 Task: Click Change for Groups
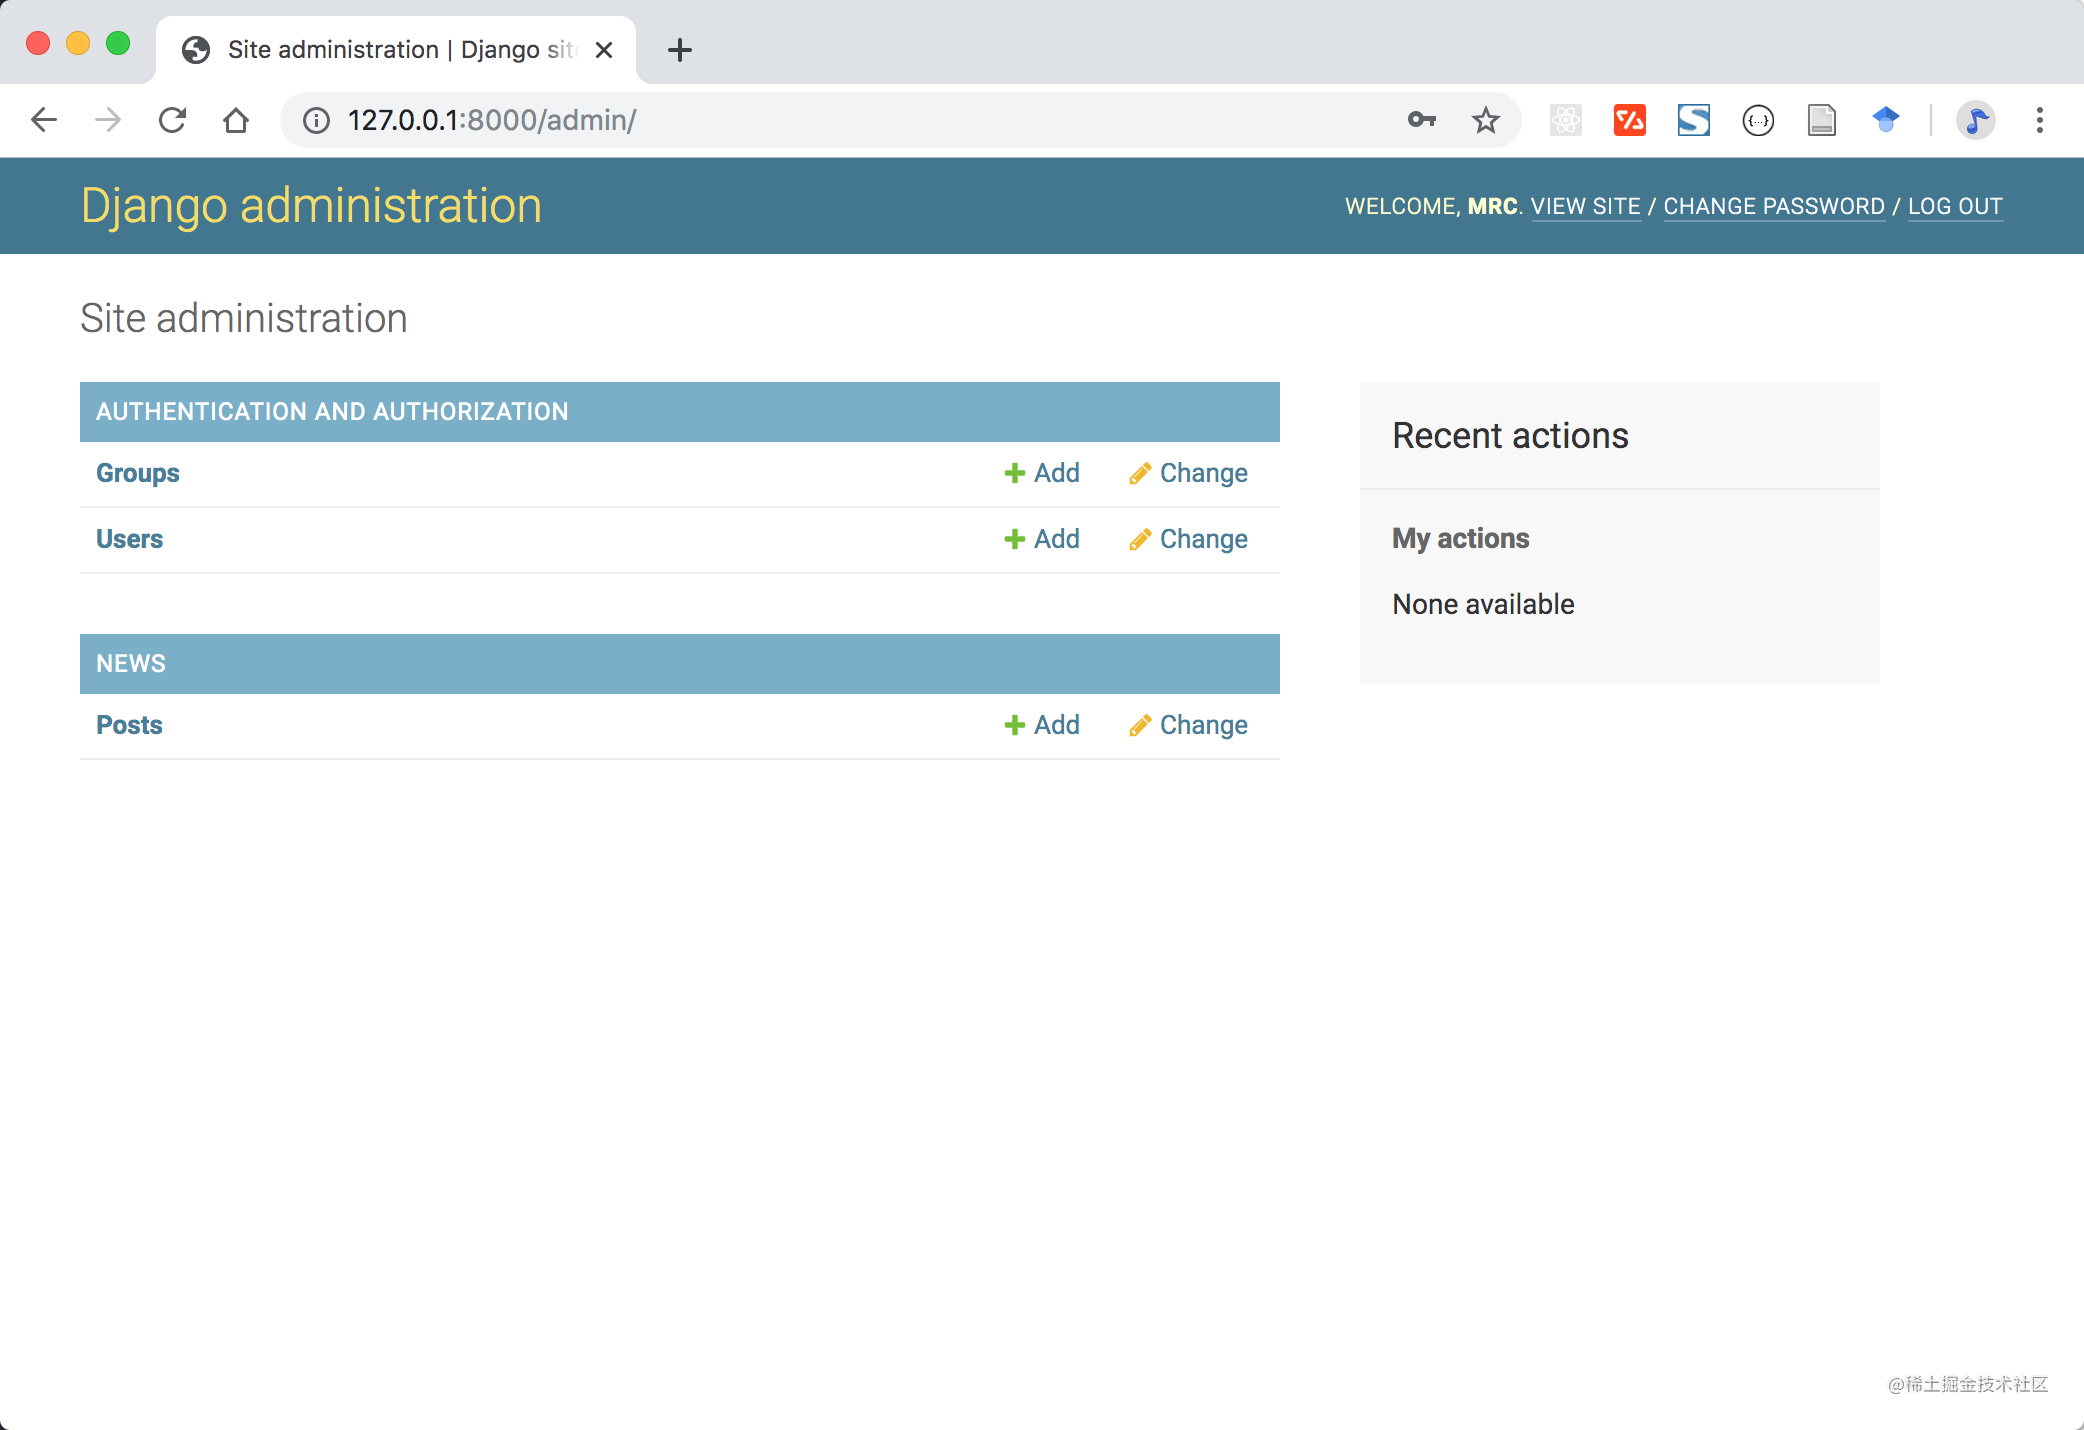[x=1188, y=473]
